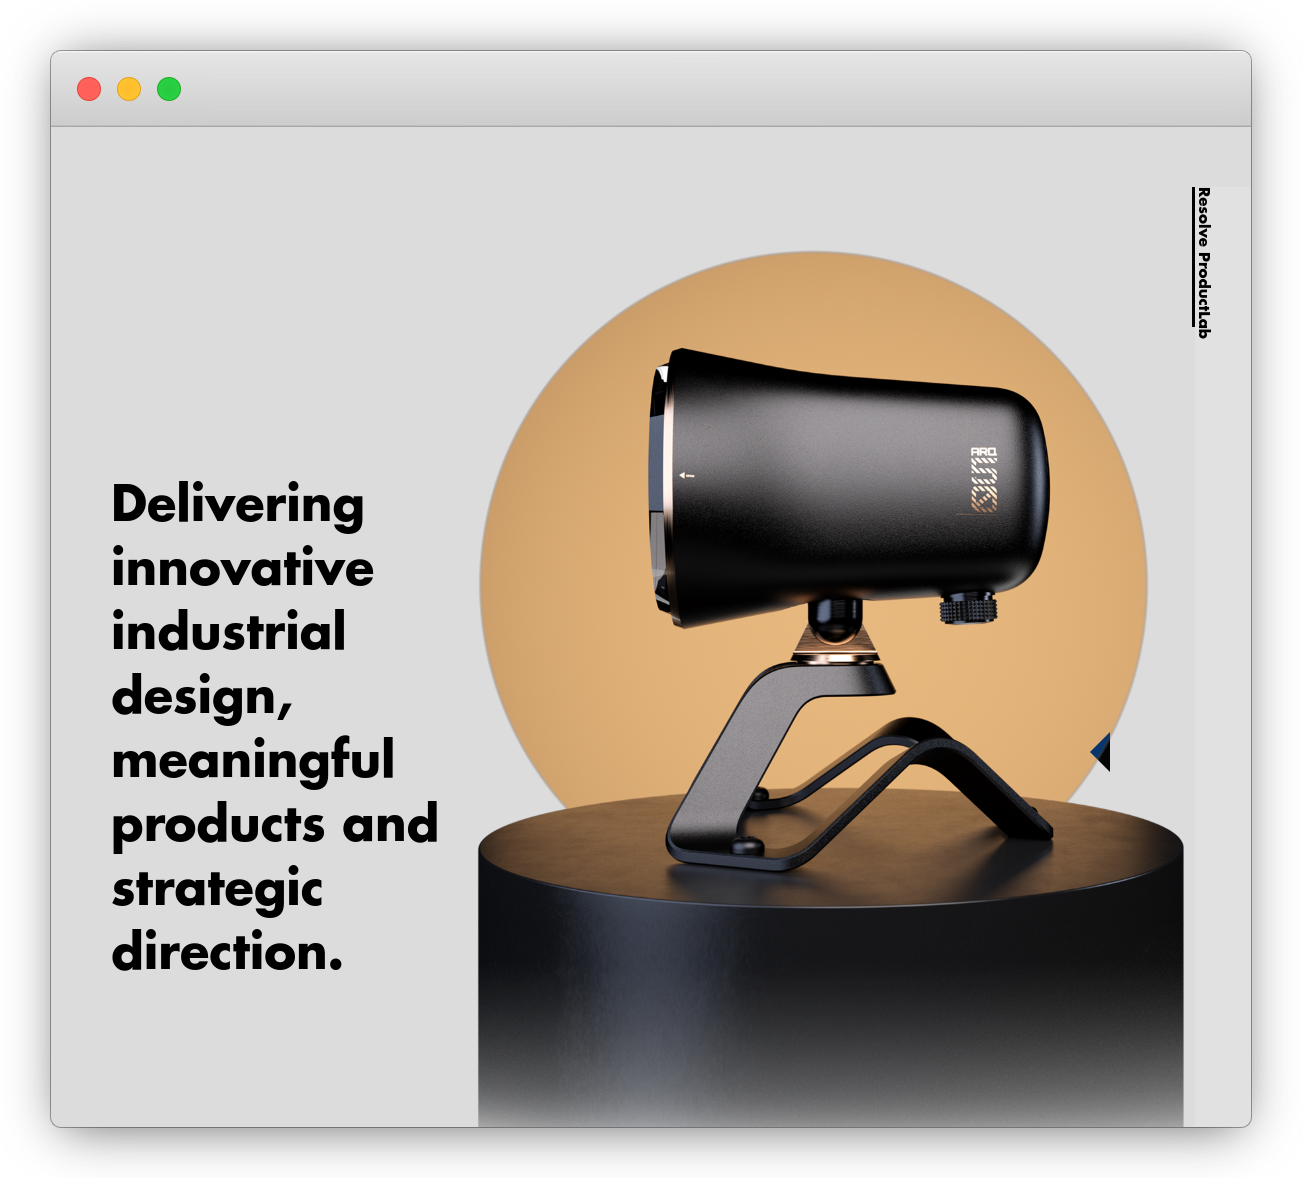This screenshot has height=1178, width=1302.
Task: Click the small arrow marking near the lens
Action: click(x=686, y=476)
